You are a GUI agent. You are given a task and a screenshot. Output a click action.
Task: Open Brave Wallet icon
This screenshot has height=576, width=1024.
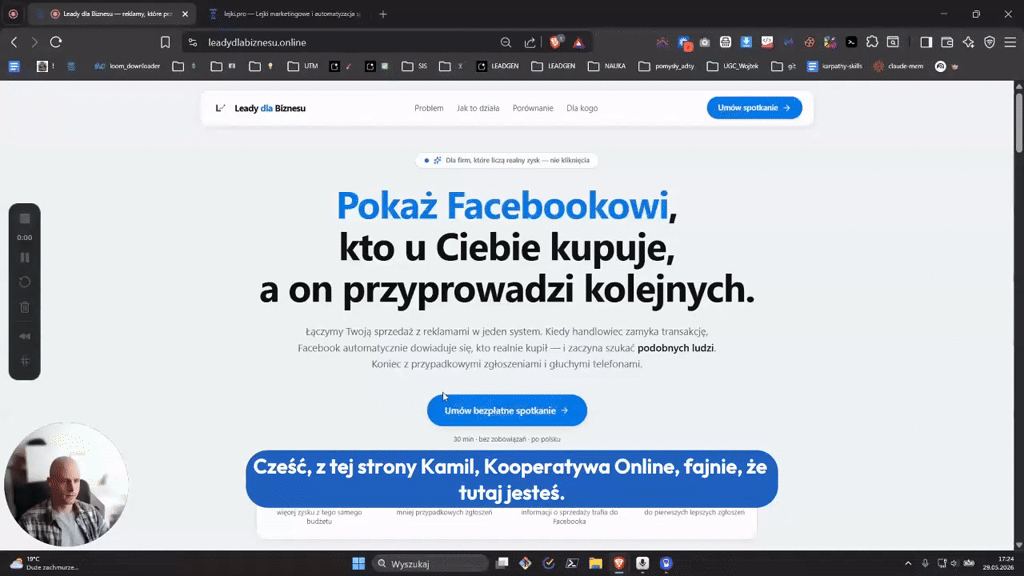pos(947,42)
